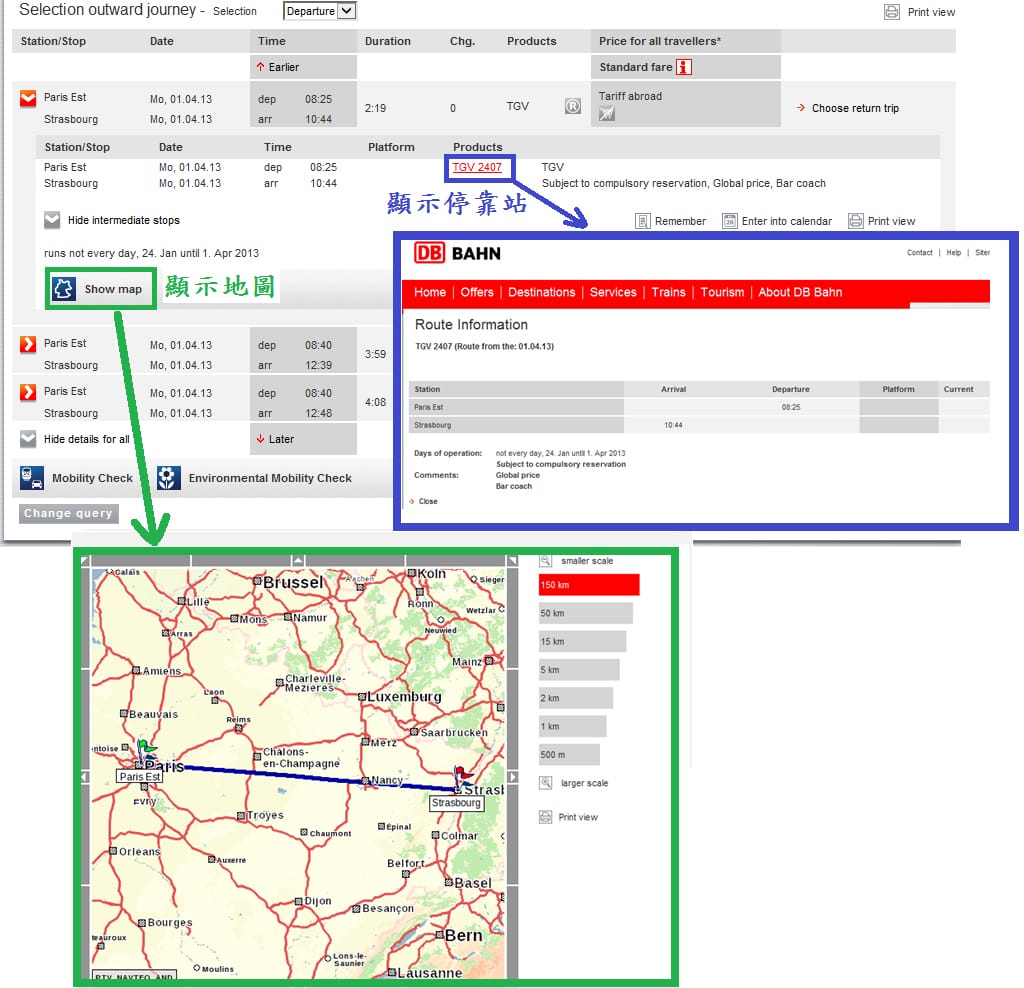Click the smaller scale magnifier icon

545,561
